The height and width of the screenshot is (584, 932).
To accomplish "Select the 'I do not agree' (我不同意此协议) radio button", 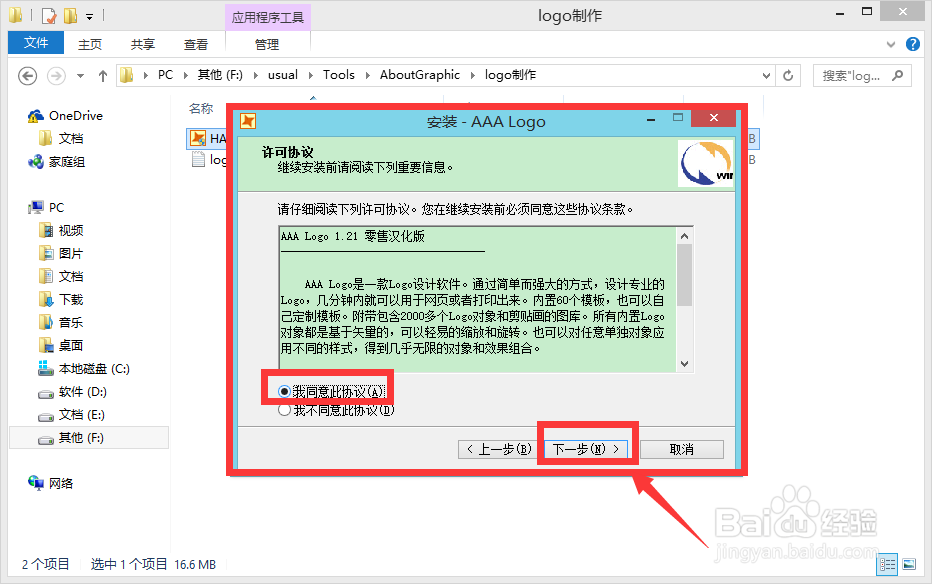I will tap(284, 410).
